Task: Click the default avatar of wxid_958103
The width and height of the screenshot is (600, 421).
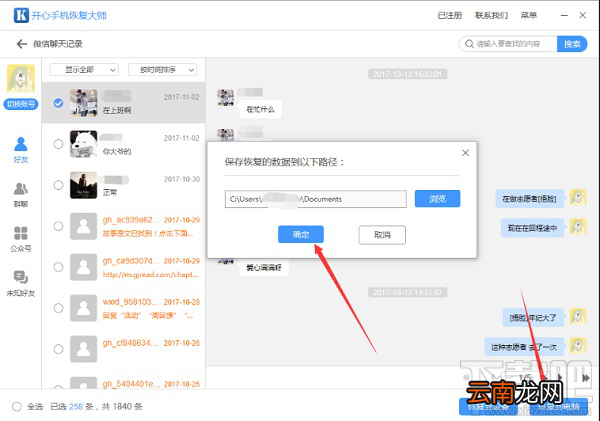Action: click(83, 308)
